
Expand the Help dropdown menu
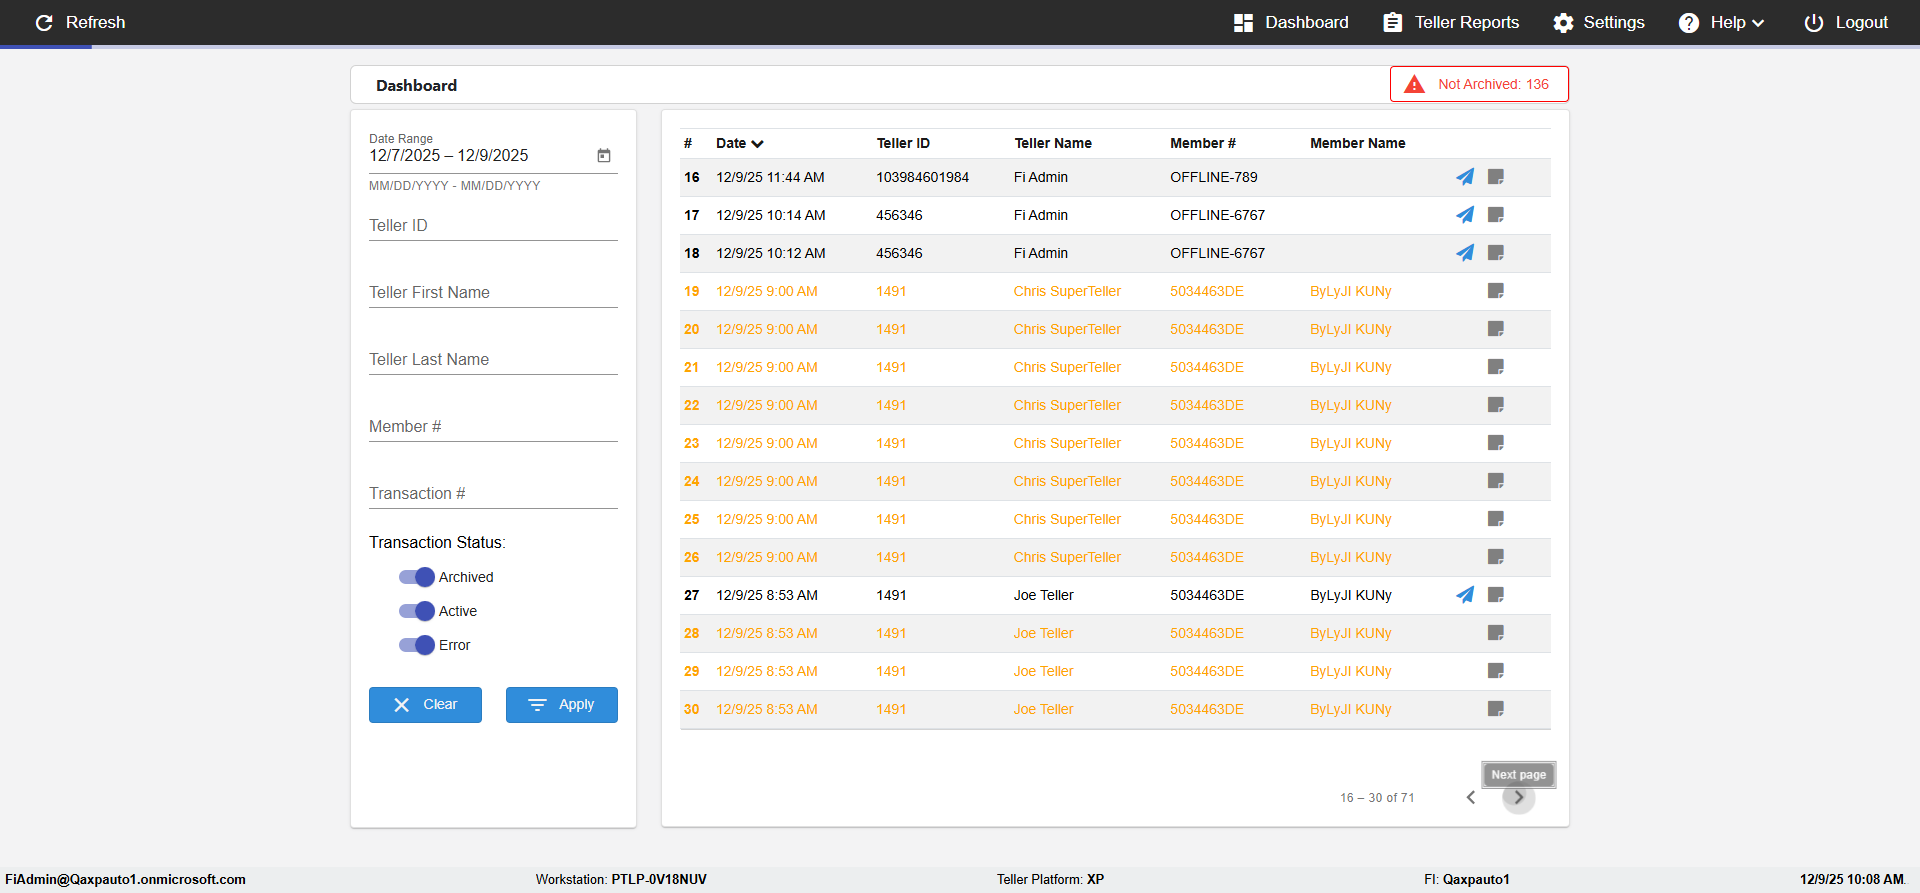pyautogui.click(x=1722, y=22)
